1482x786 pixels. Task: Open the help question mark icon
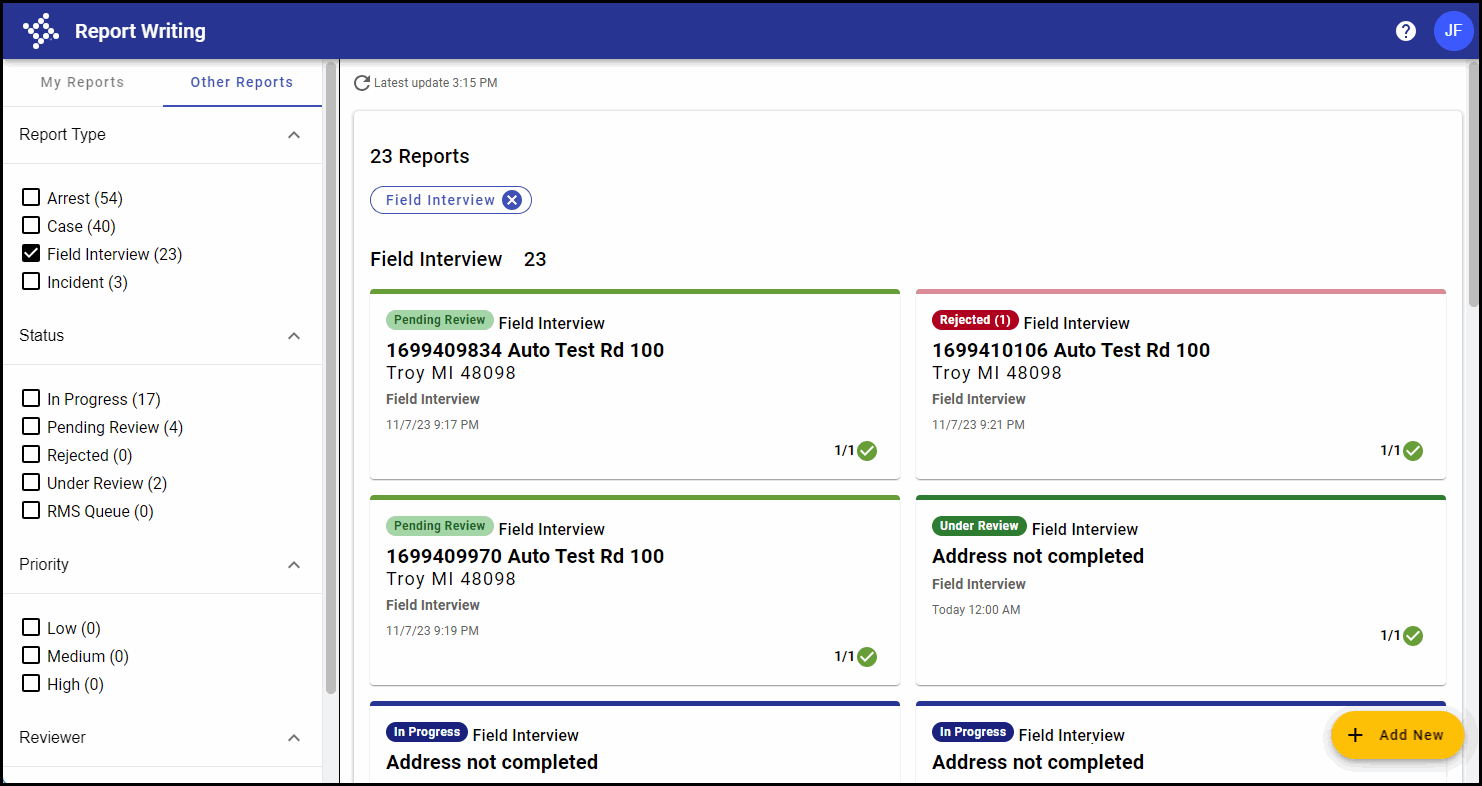(1406, 31)
